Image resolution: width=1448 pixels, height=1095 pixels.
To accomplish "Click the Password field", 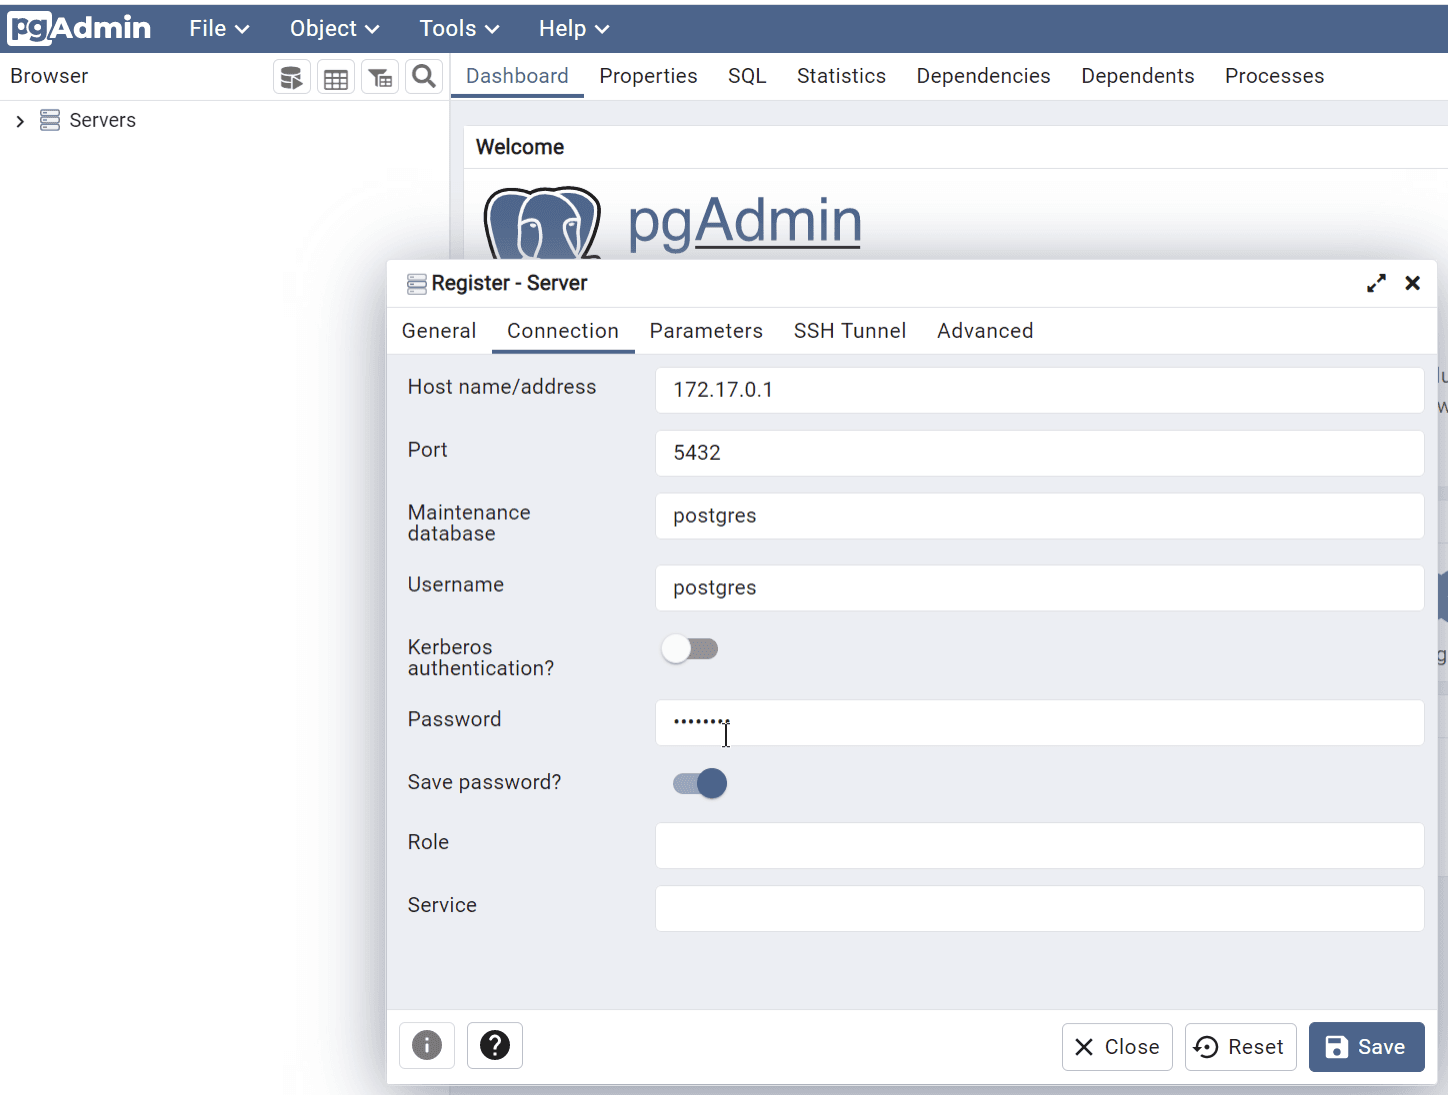I will [1039, 722].
